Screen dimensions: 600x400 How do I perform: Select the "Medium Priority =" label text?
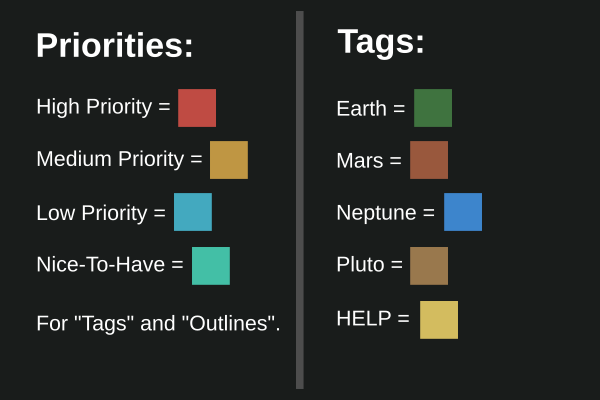(x=119, y=159)
